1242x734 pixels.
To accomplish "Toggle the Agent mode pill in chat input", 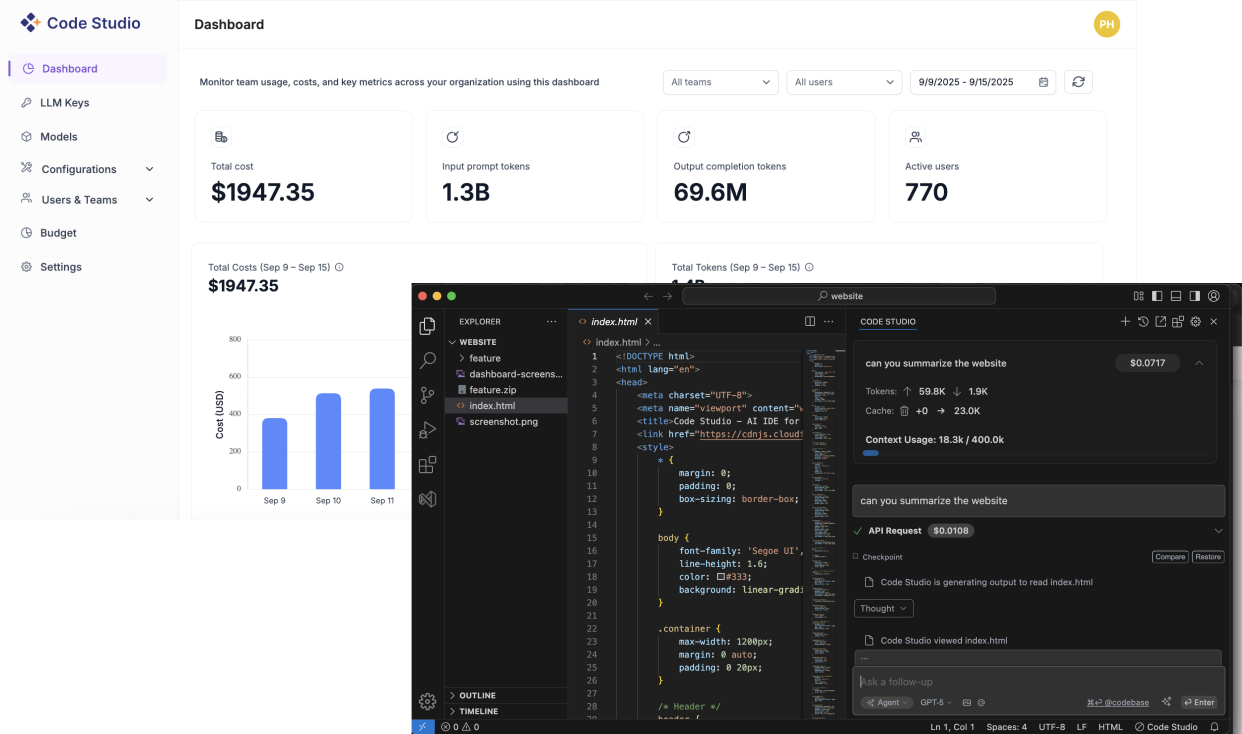I will click(886, 702).
